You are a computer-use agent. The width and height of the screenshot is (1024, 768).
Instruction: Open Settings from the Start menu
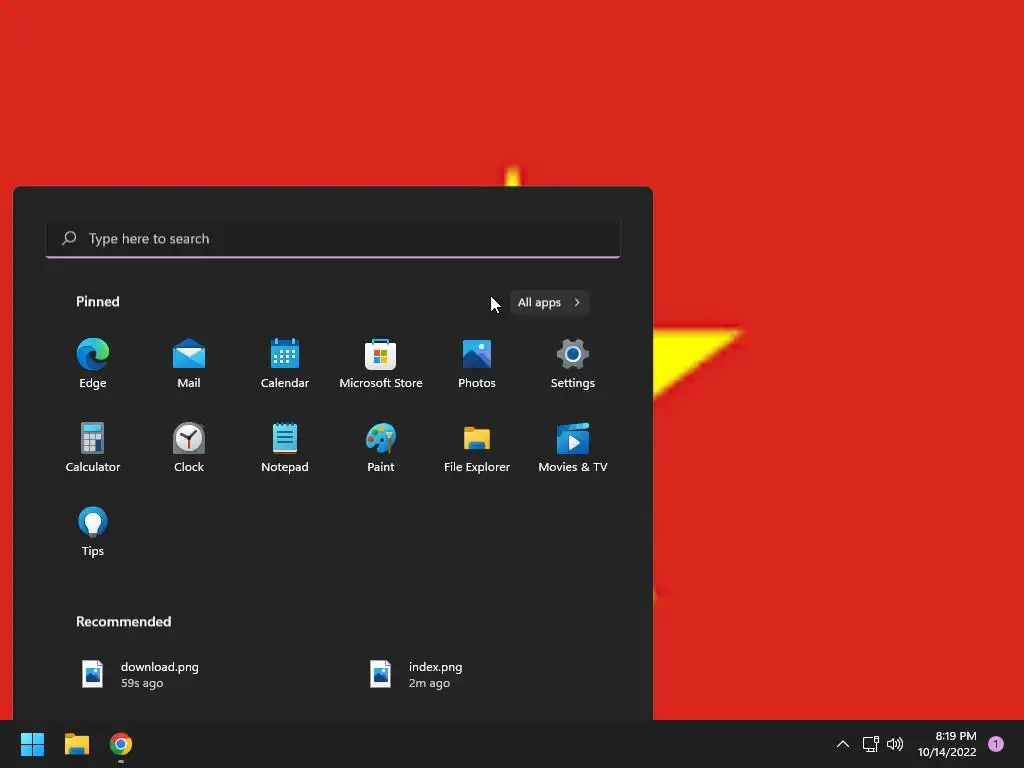click(573, 364)
